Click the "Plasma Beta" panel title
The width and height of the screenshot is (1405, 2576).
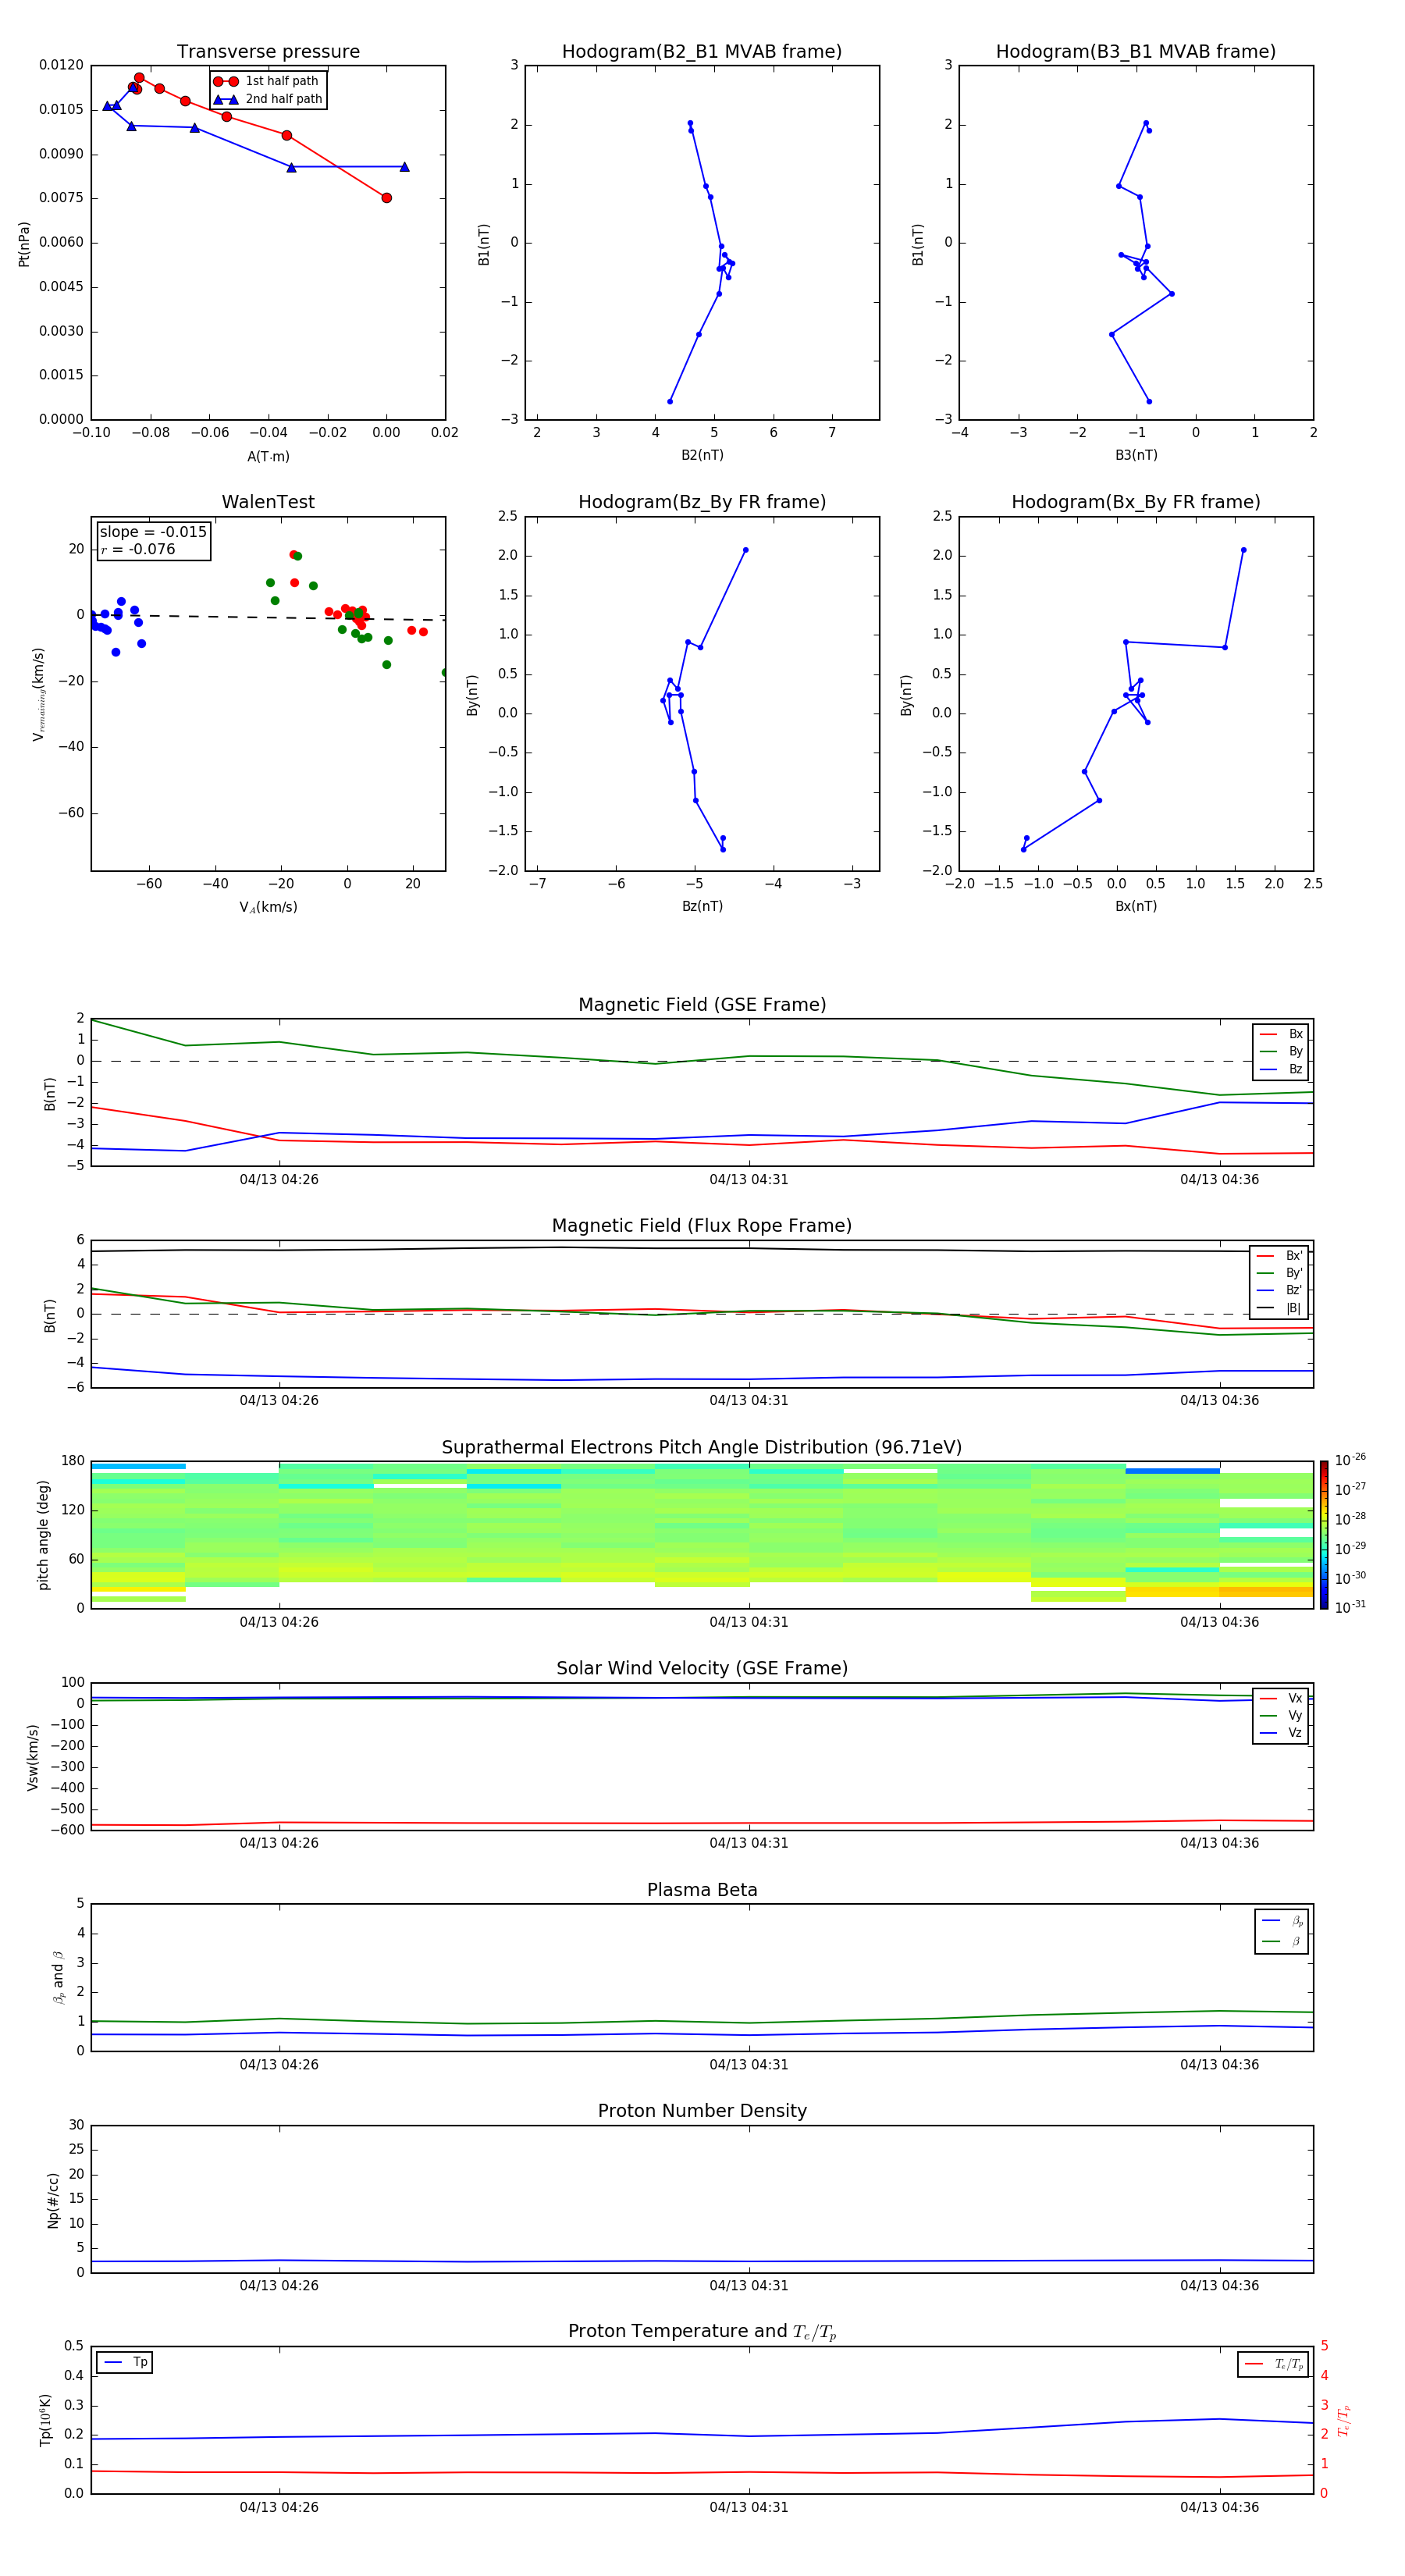(x=702, y=1891)
